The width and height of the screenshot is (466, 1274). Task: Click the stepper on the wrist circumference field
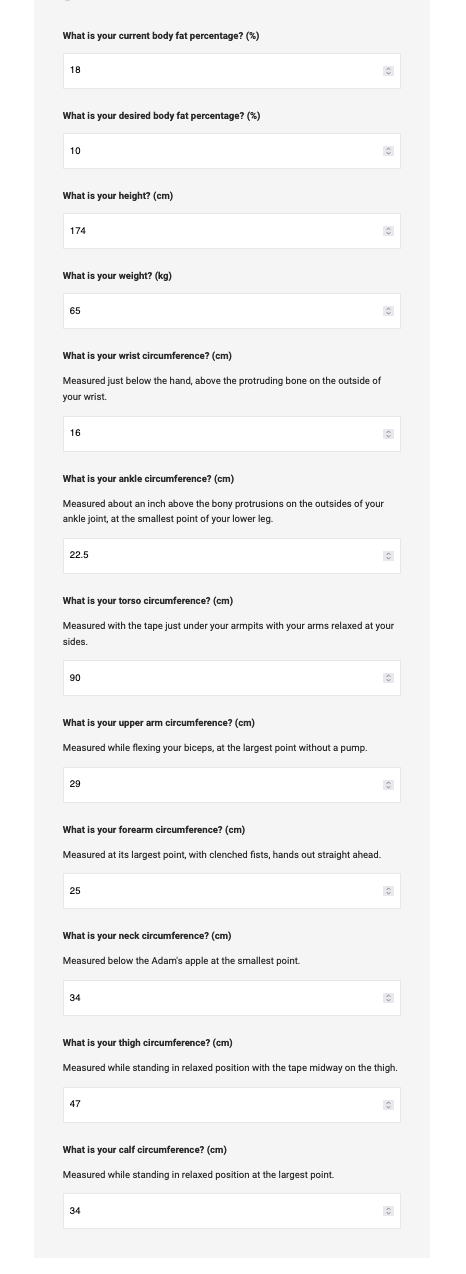click(388, 434)
